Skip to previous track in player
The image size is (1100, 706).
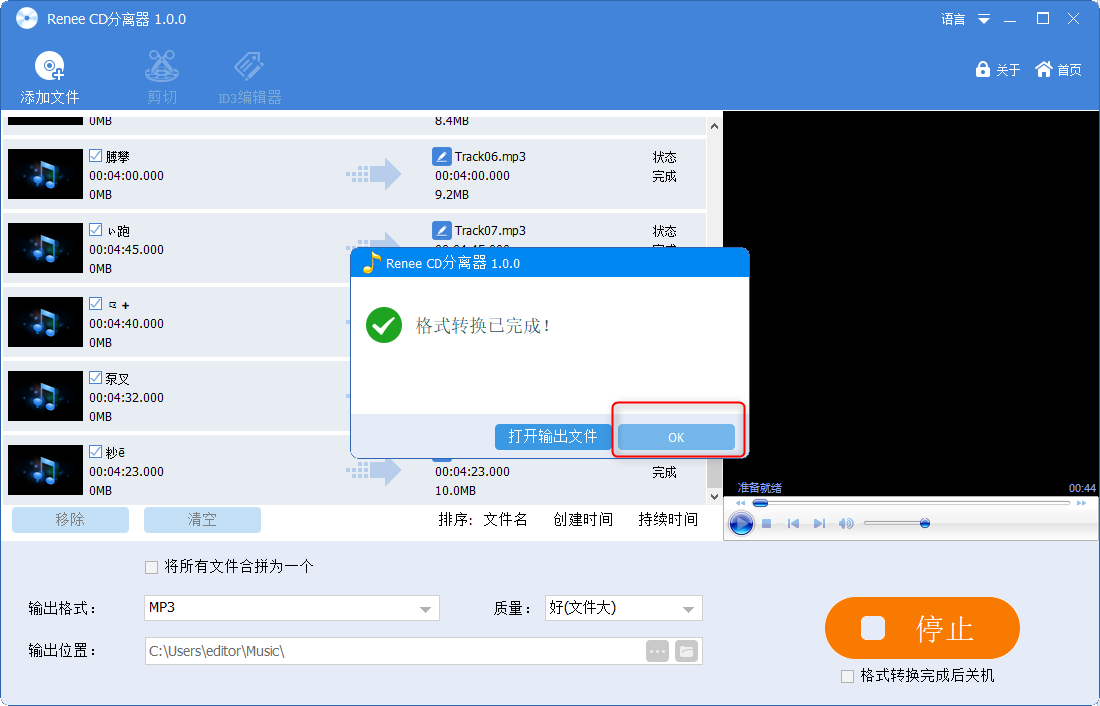point(793,524)
